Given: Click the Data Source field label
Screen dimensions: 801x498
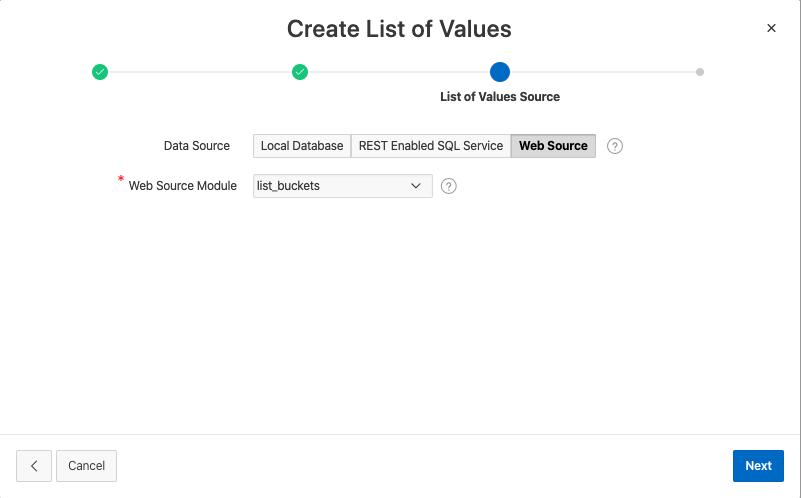Looking at the screenshot, I should (197, 146).
